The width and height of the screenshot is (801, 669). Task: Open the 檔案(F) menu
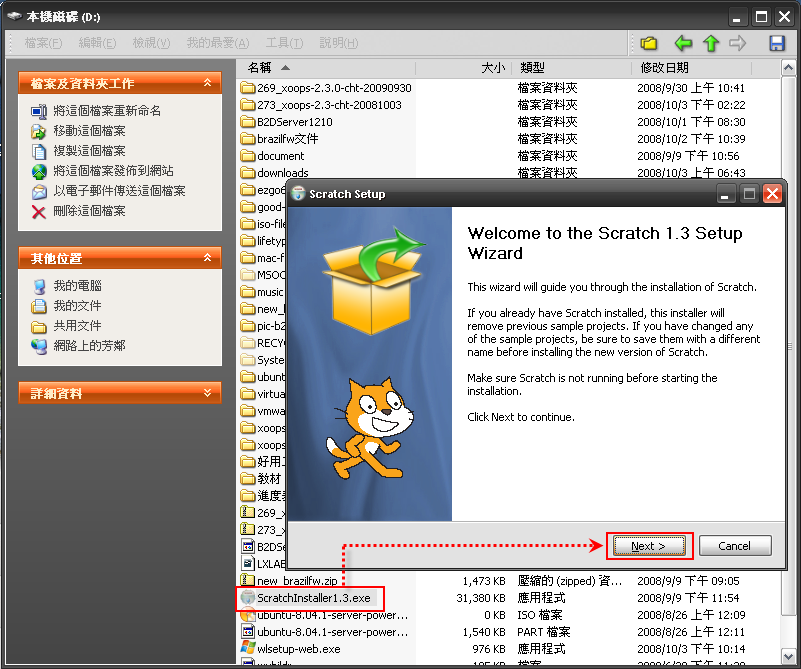pos(43,43)
